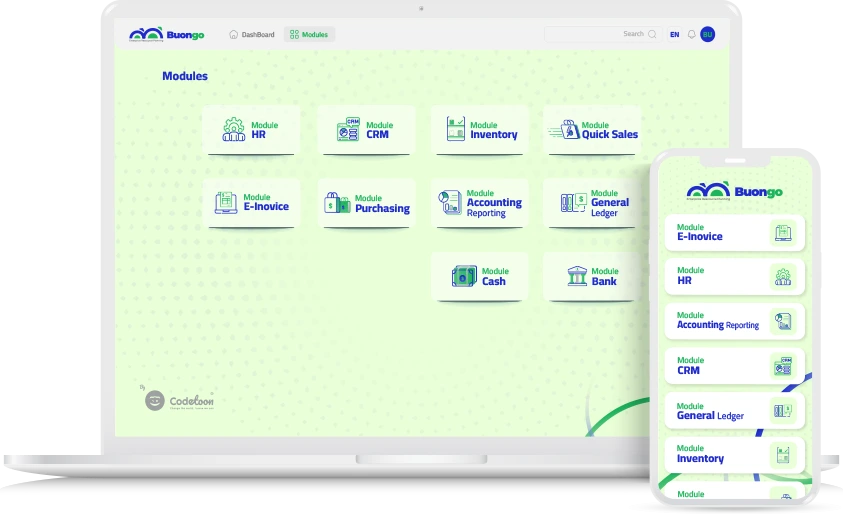This screenshot has width=843, height=514.
Task: Click the Inventory label on laptop card
Action: tap(494, 134)
